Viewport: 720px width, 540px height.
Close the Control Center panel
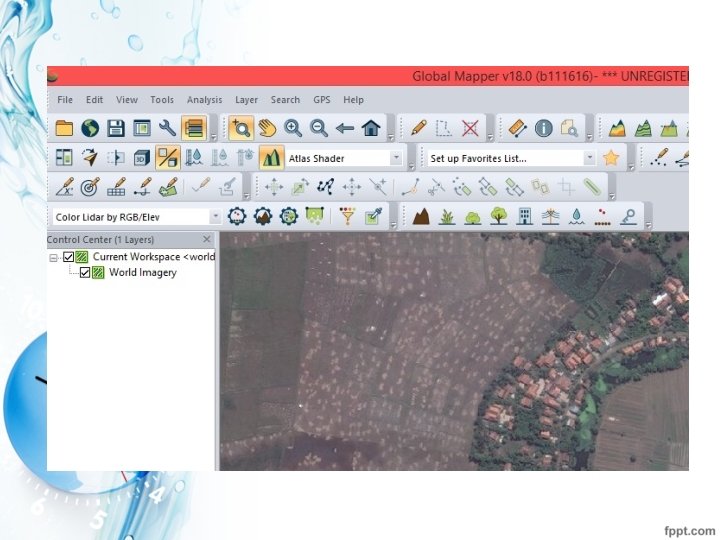click(x=207, y=239)
